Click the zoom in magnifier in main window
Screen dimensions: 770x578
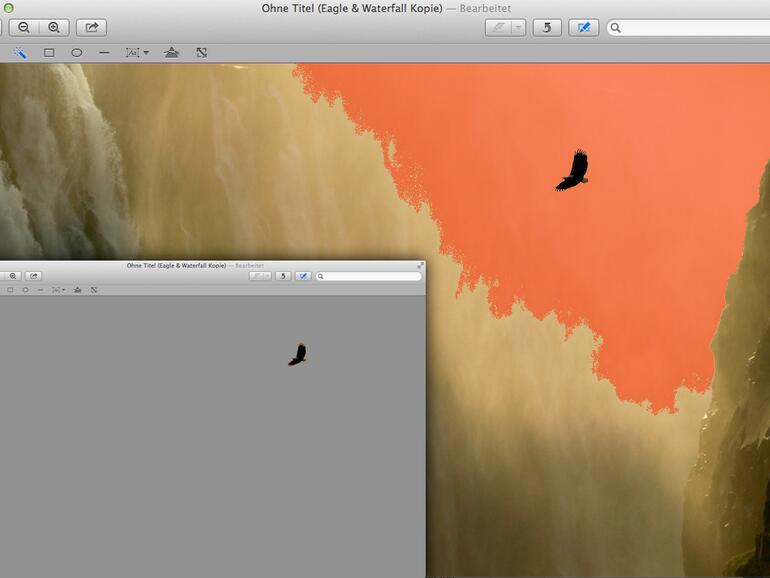tap(54, 28)
